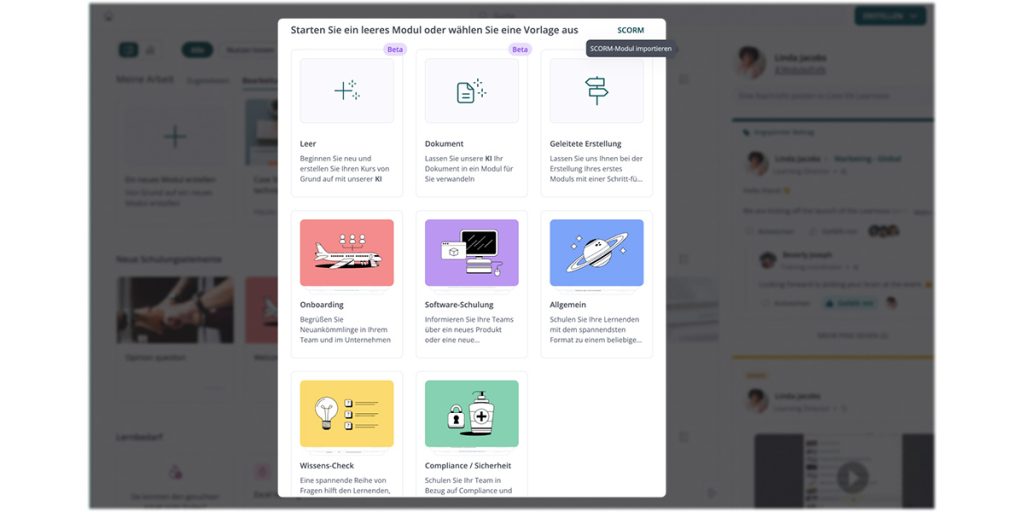Viewport: 1024px width, 512px height.
Task: Click the Software-Schulung card title
Action: point(459,305)
